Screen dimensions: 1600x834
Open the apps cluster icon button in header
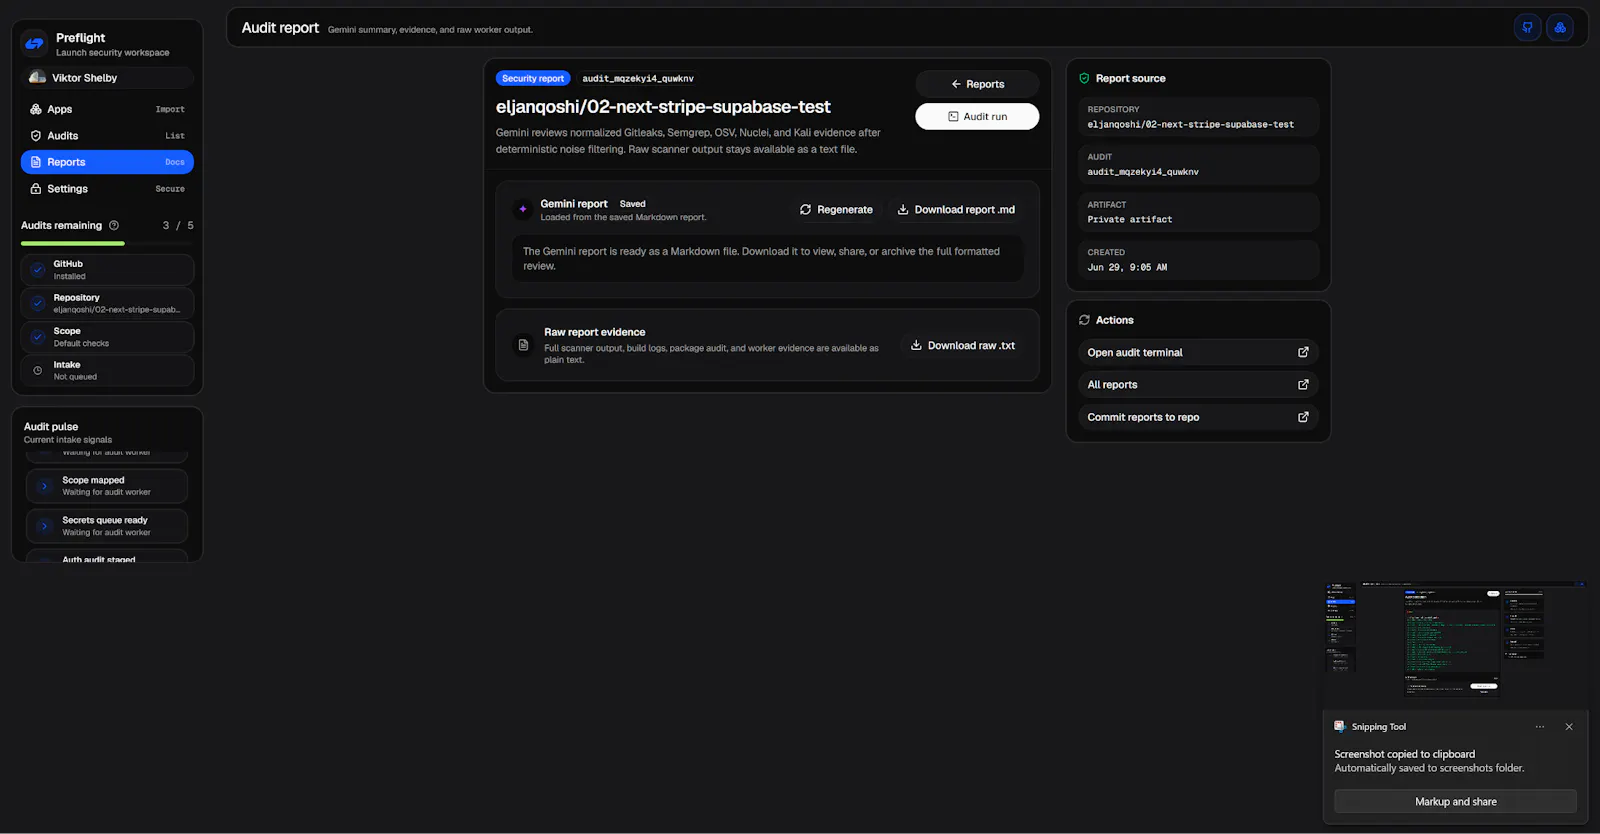tap(1560, 28)
